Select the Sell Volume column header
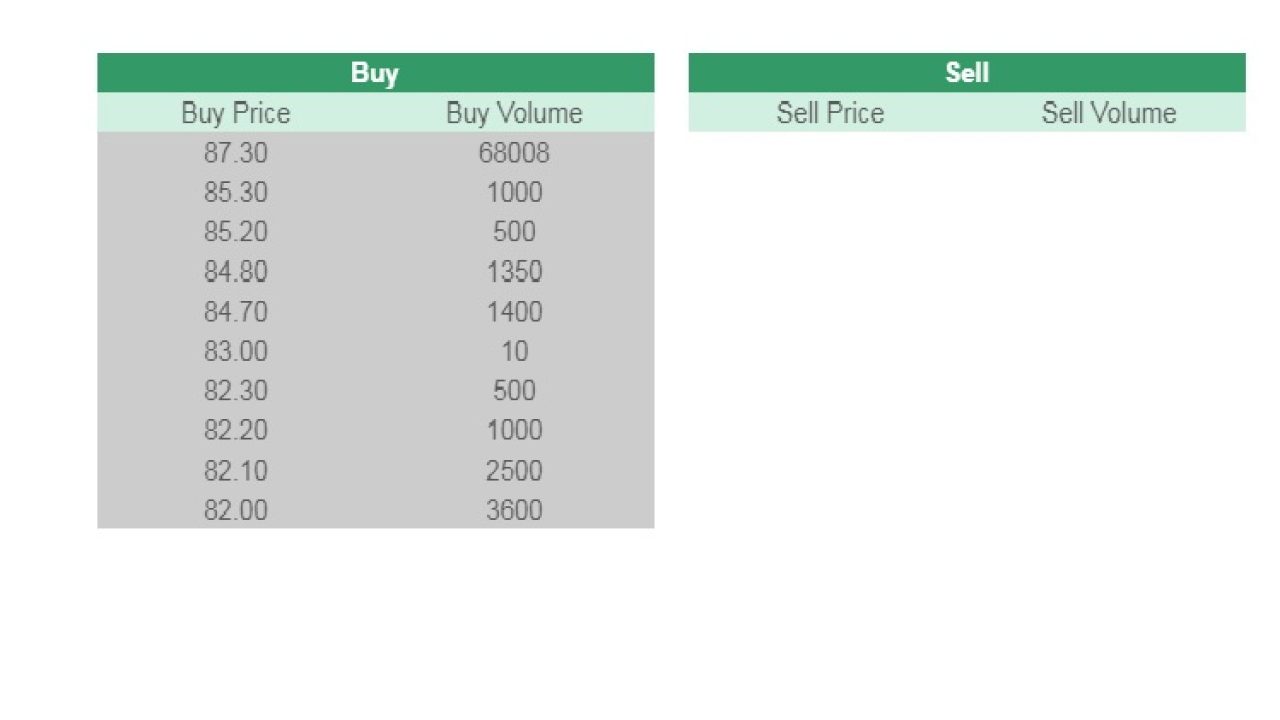 1108,113
